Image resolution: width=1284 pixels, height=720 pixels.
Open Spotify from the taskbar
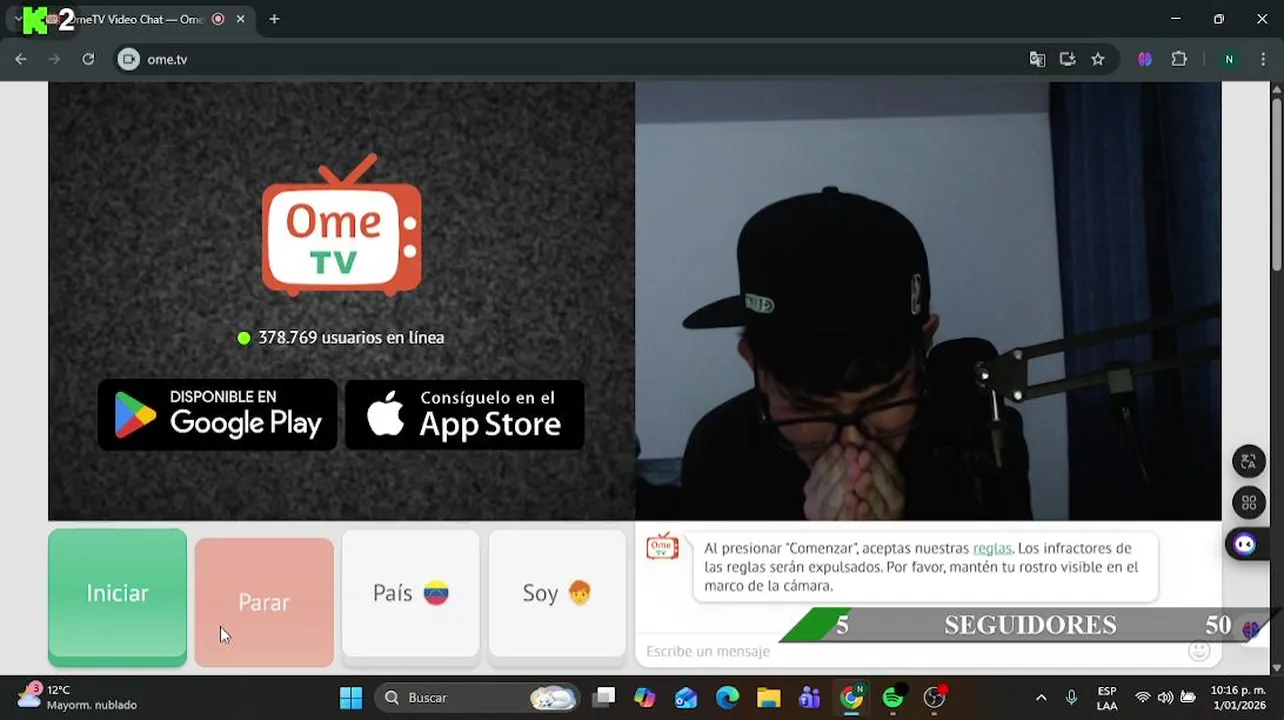893,698
